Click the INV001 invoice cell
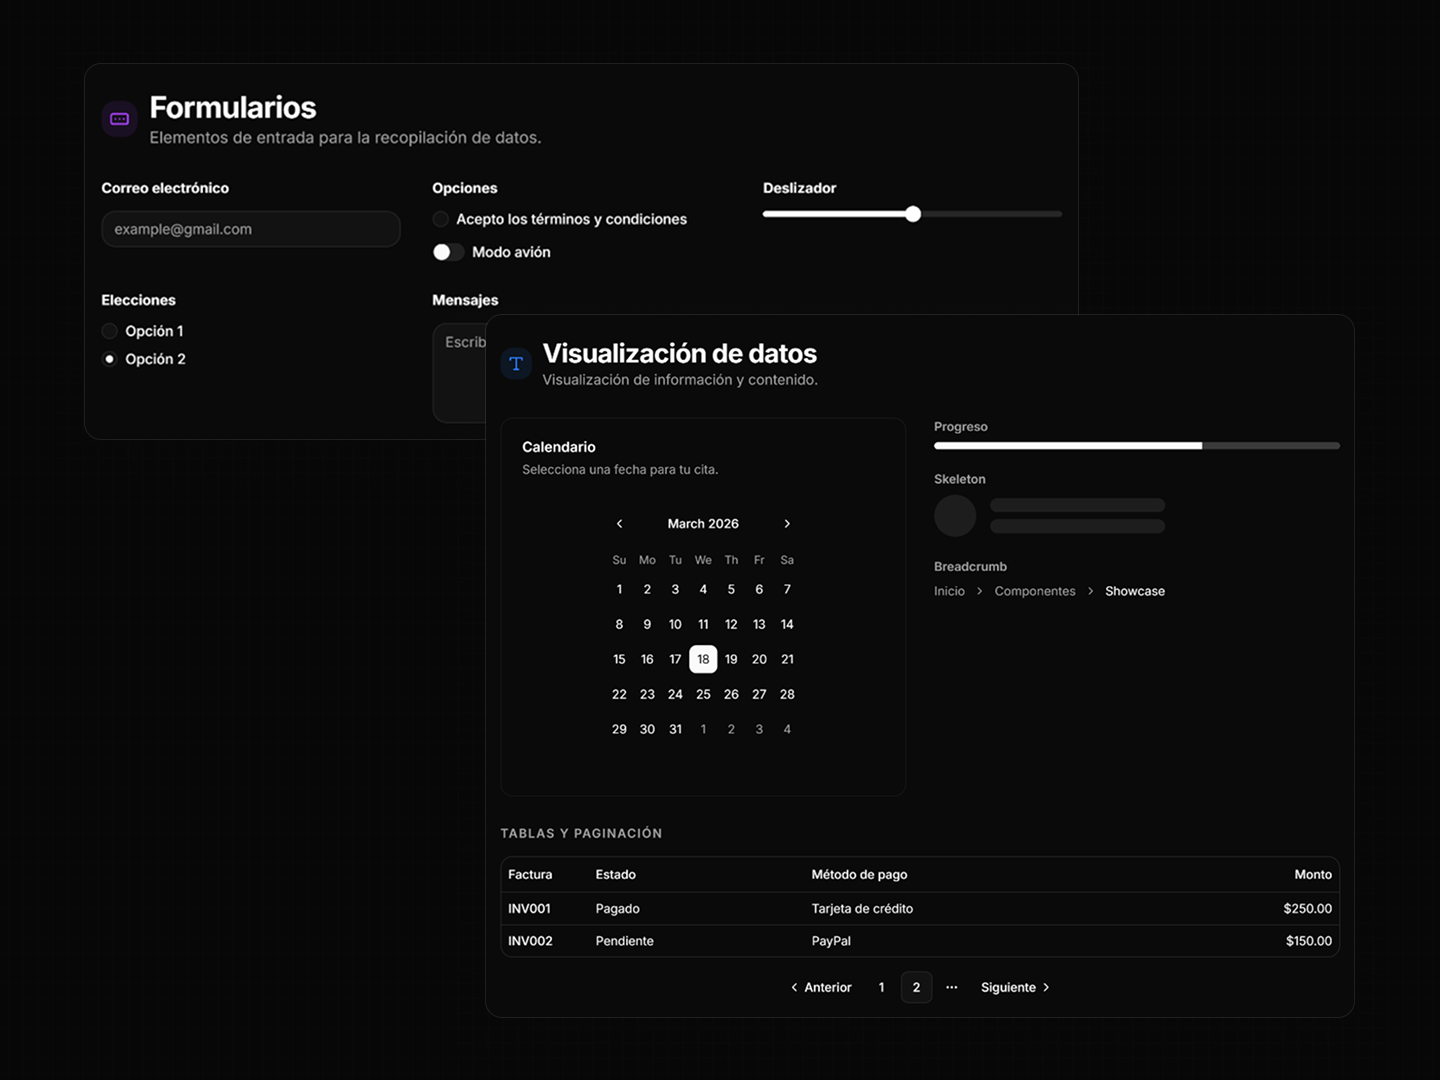The width and height of the screenshot is (1440, 1080). click(x=529, y=909)
